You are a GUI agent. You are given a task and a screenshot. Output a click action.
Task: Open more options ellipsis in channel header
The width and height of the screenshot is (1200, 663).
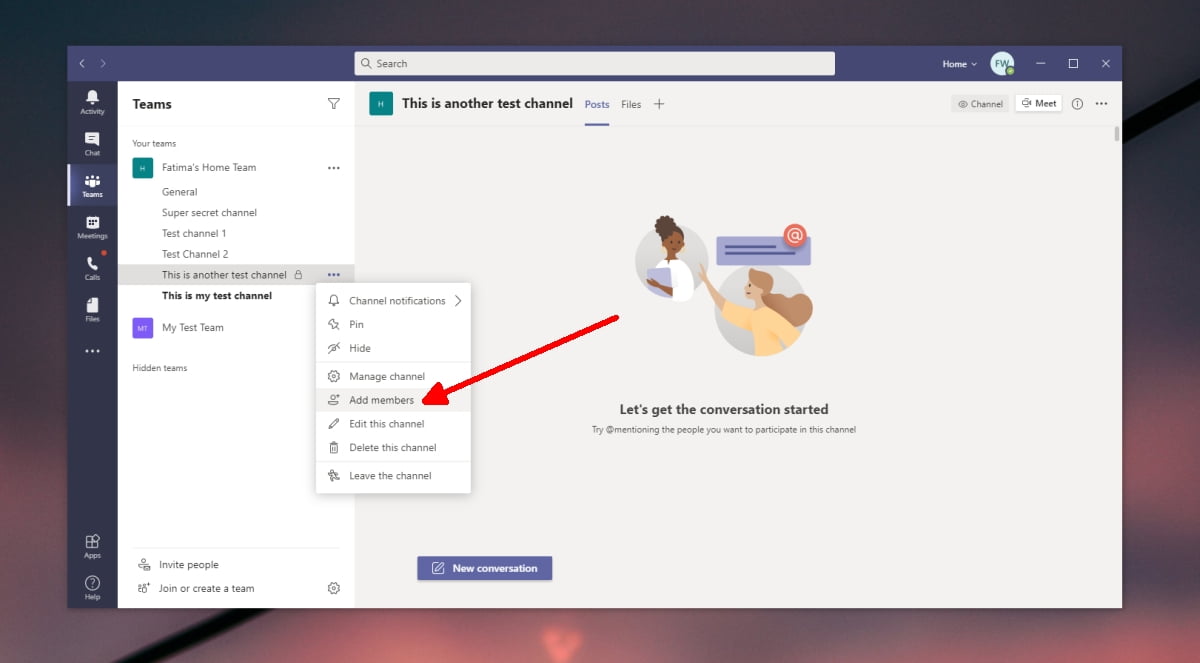click(x=1101, y=103)
